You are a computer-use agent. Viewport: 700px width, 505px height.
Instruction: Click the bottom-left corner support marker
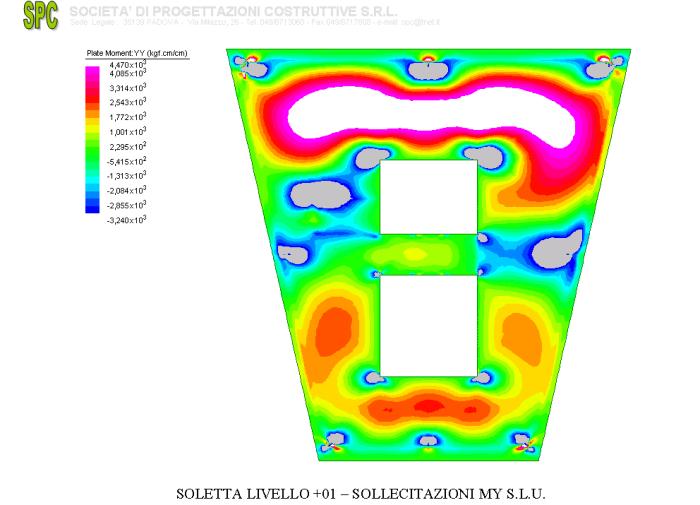[x=330, y=441]
